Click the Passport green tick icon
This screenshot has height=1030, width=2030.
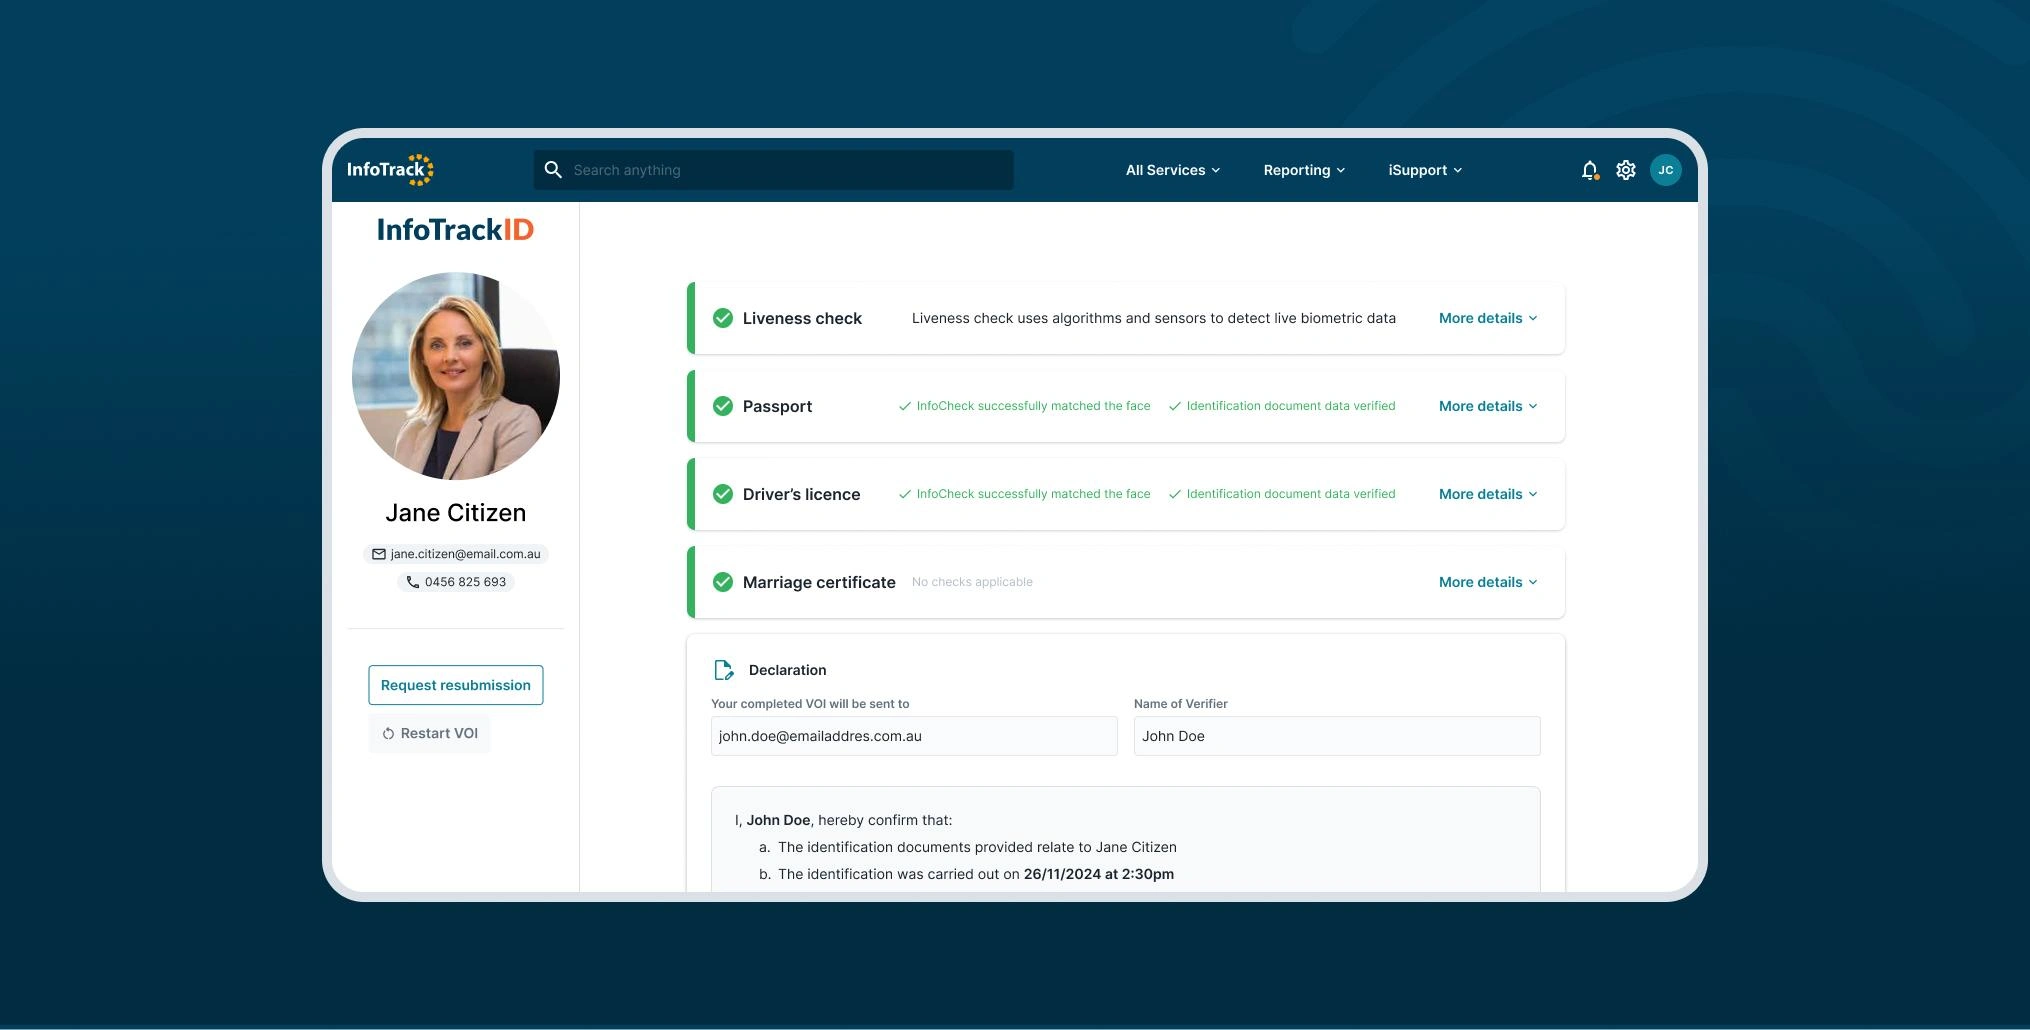[x=723, y=406]
